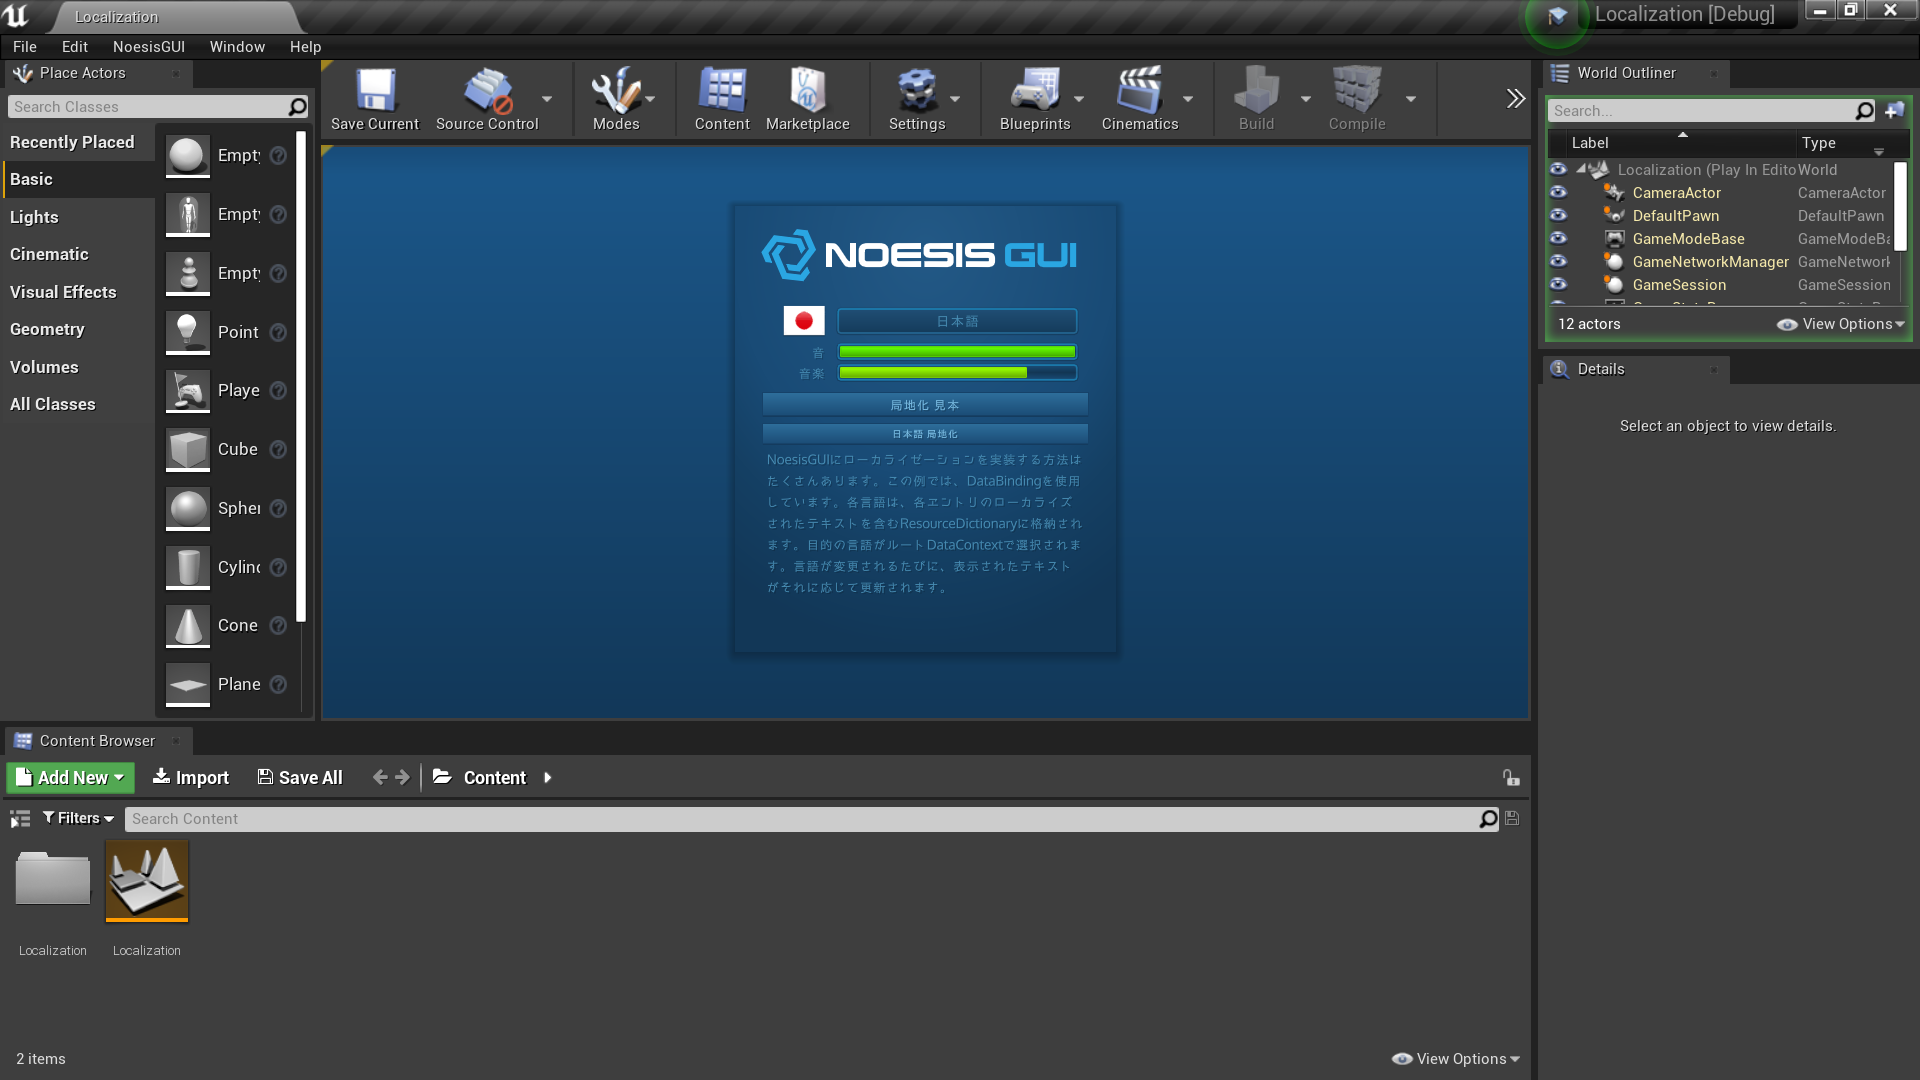Click the second green volume slider

tap(956, 373)
